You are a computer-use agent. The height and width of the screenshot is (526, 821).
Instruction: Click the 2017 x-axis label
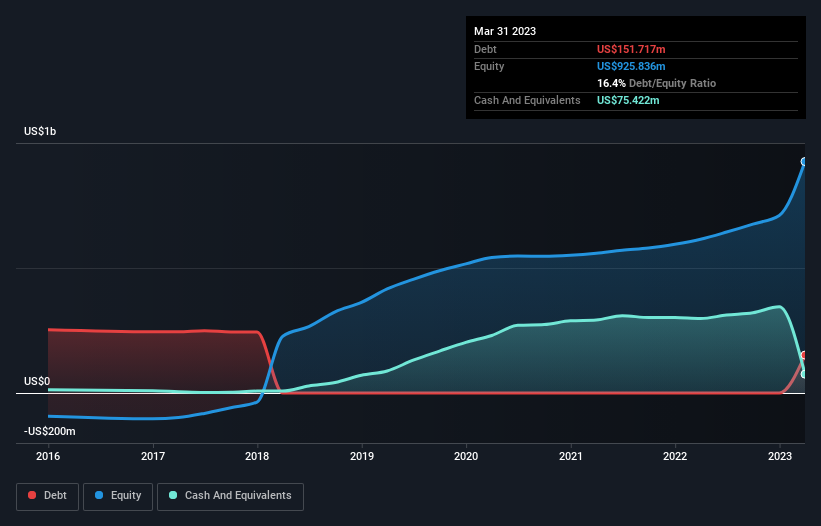click(x=153, y=456)
